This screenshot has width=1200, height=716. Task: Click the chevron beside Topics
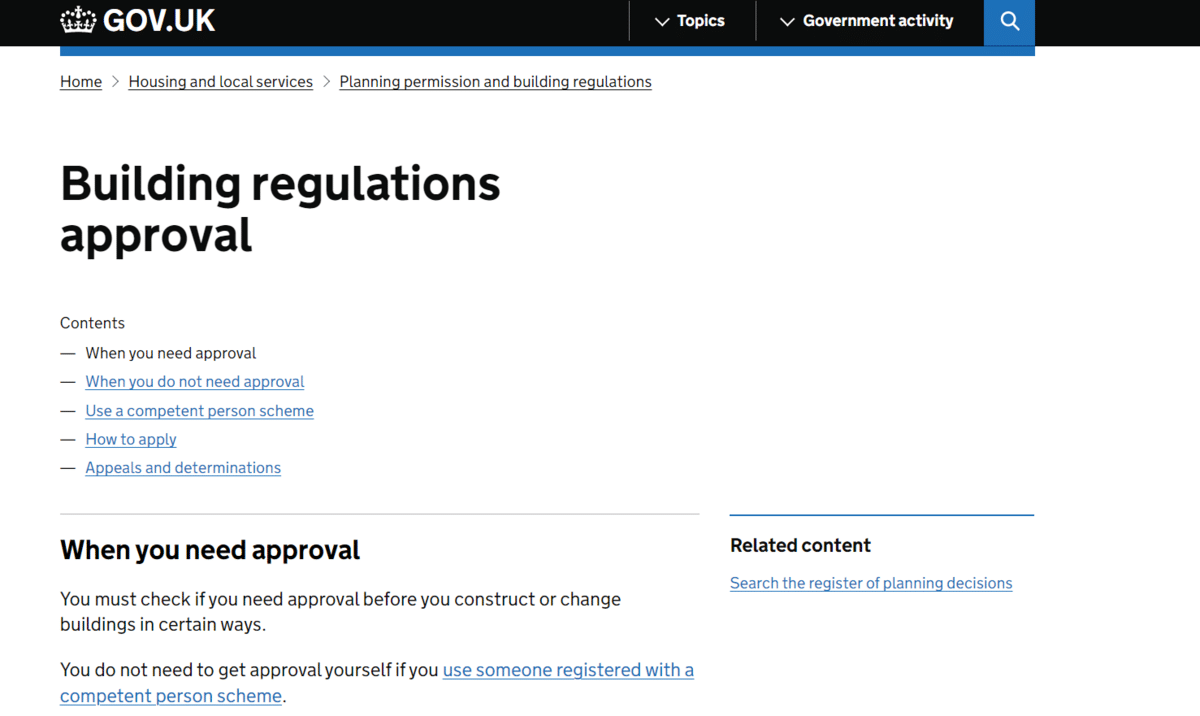tap(662, 22)
